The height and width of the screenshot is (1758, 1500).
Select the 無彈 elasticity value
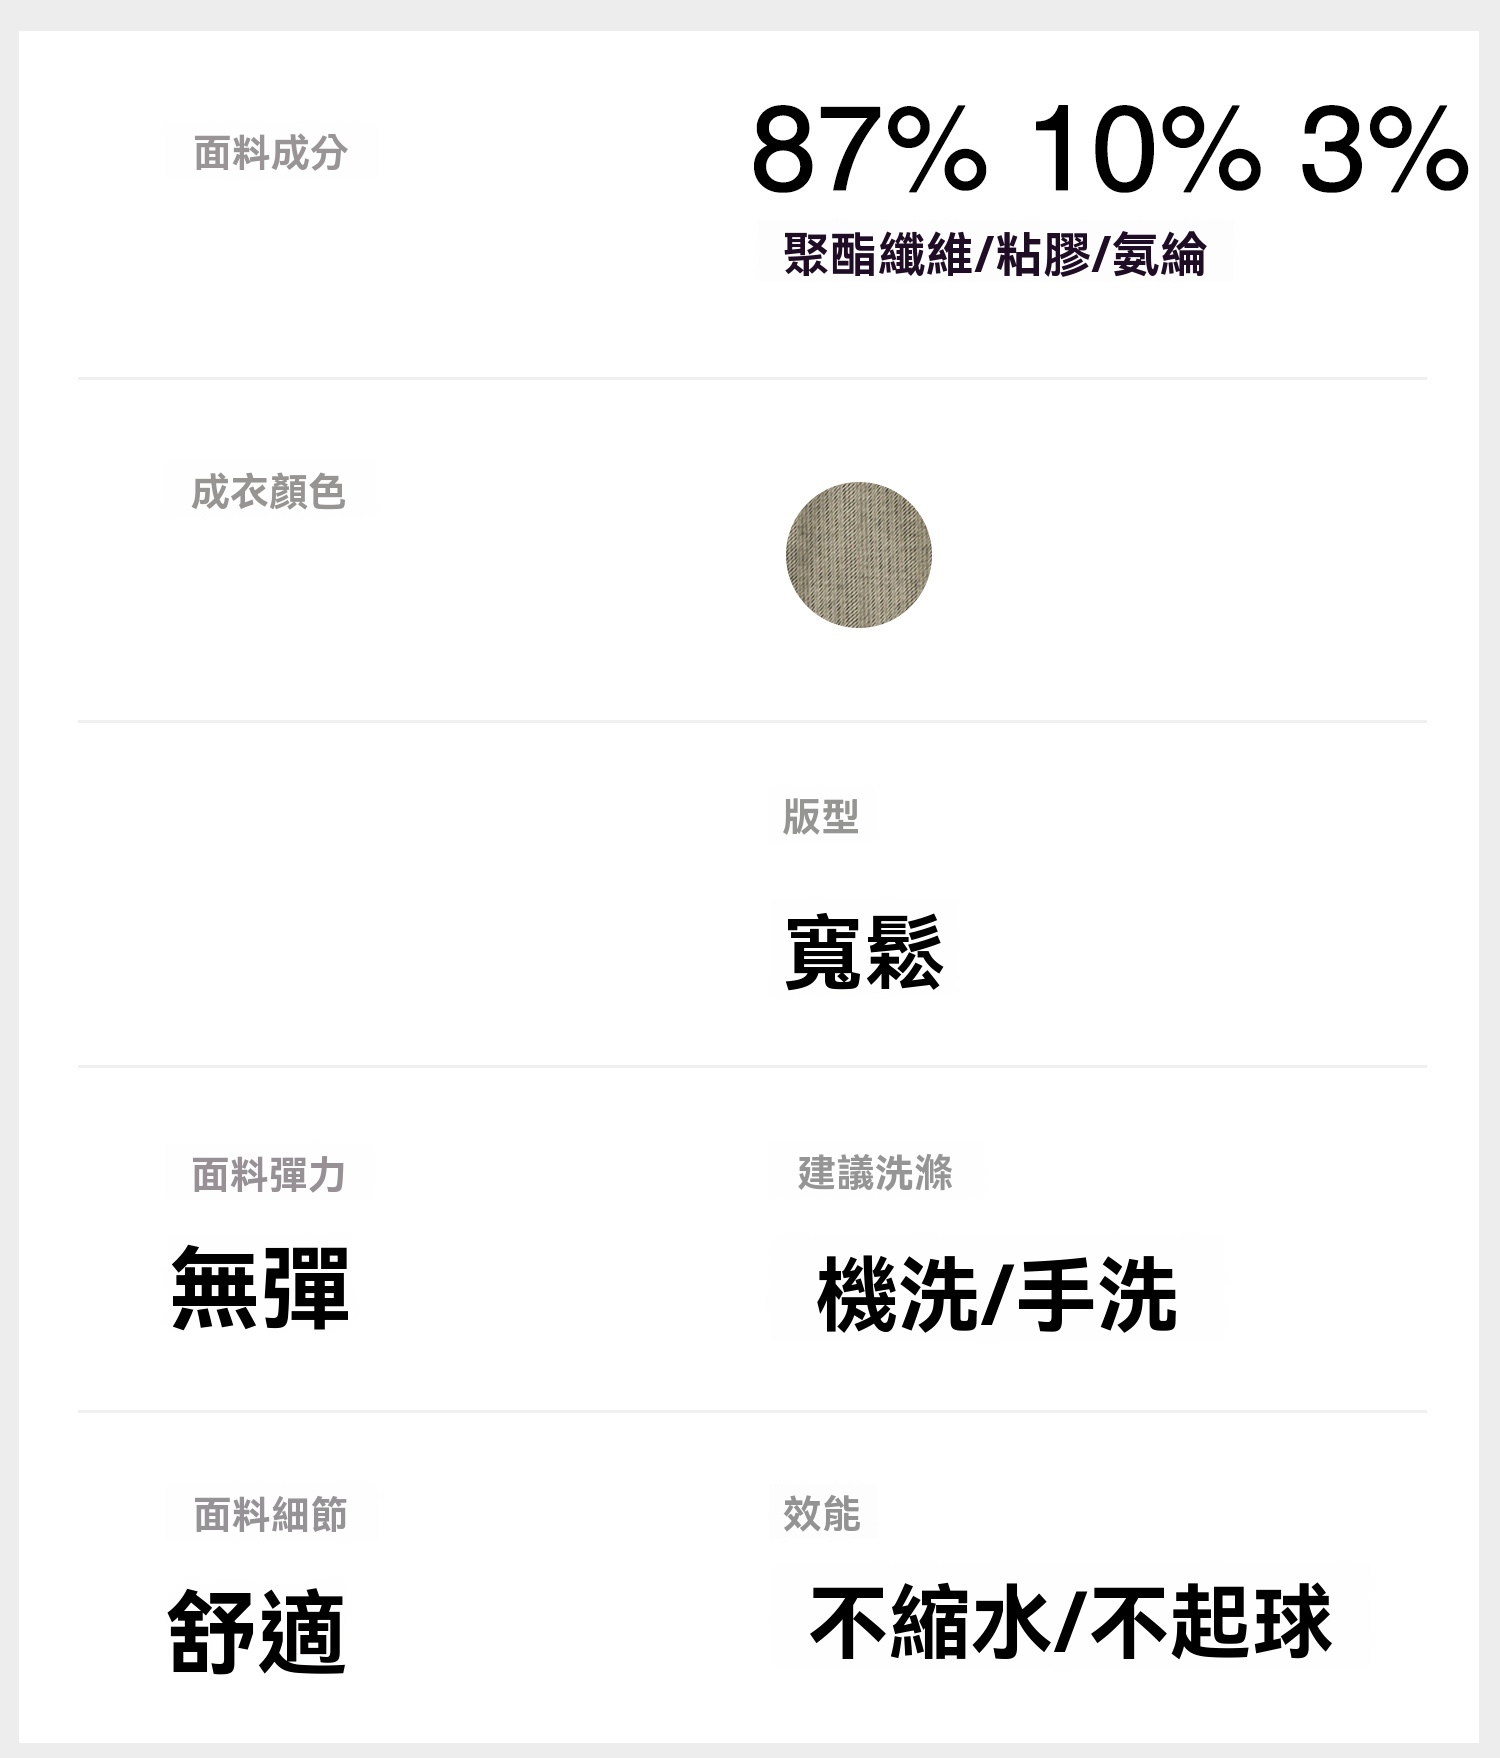coord(260,1289)
